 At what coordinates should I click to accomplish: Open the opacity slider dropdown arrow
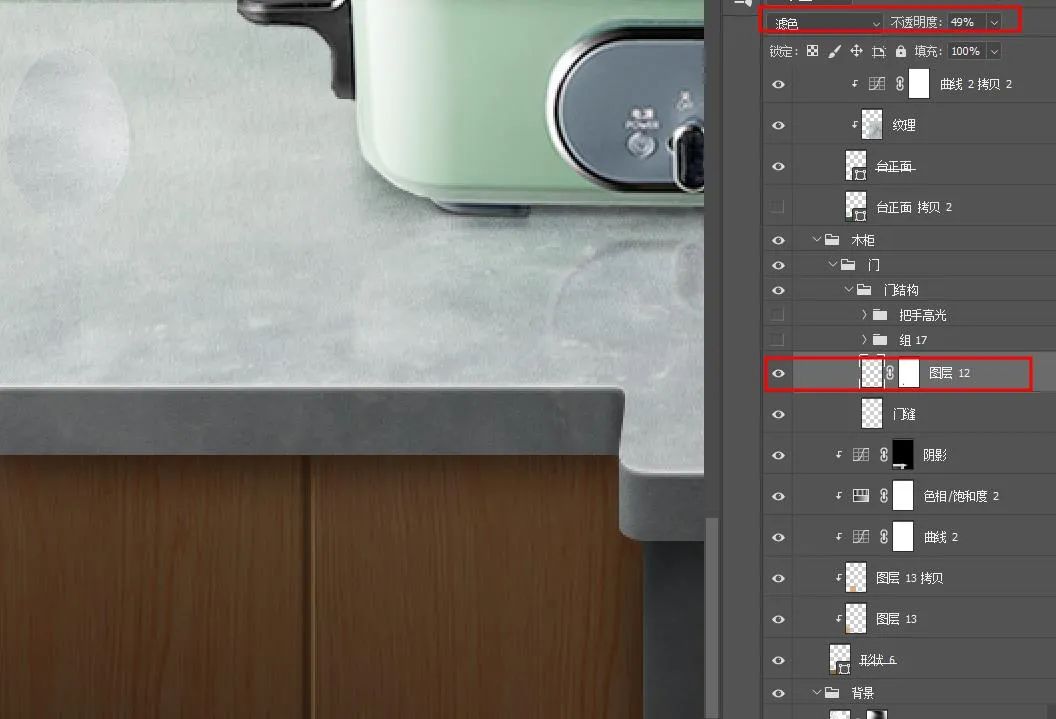[994, 22]
